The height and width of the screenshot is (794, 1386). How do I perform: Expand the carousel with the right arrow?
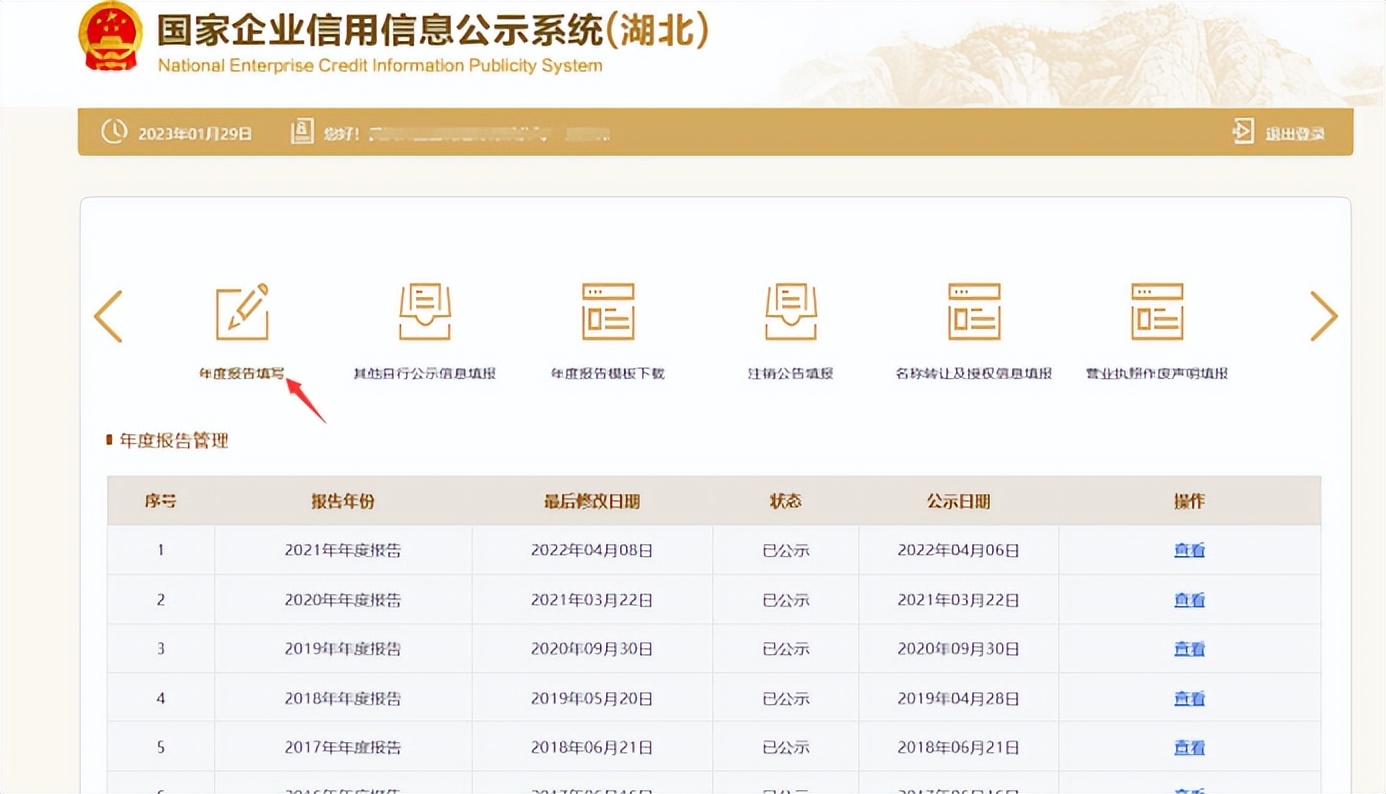pyautogui.click(x=1325, y=316)
